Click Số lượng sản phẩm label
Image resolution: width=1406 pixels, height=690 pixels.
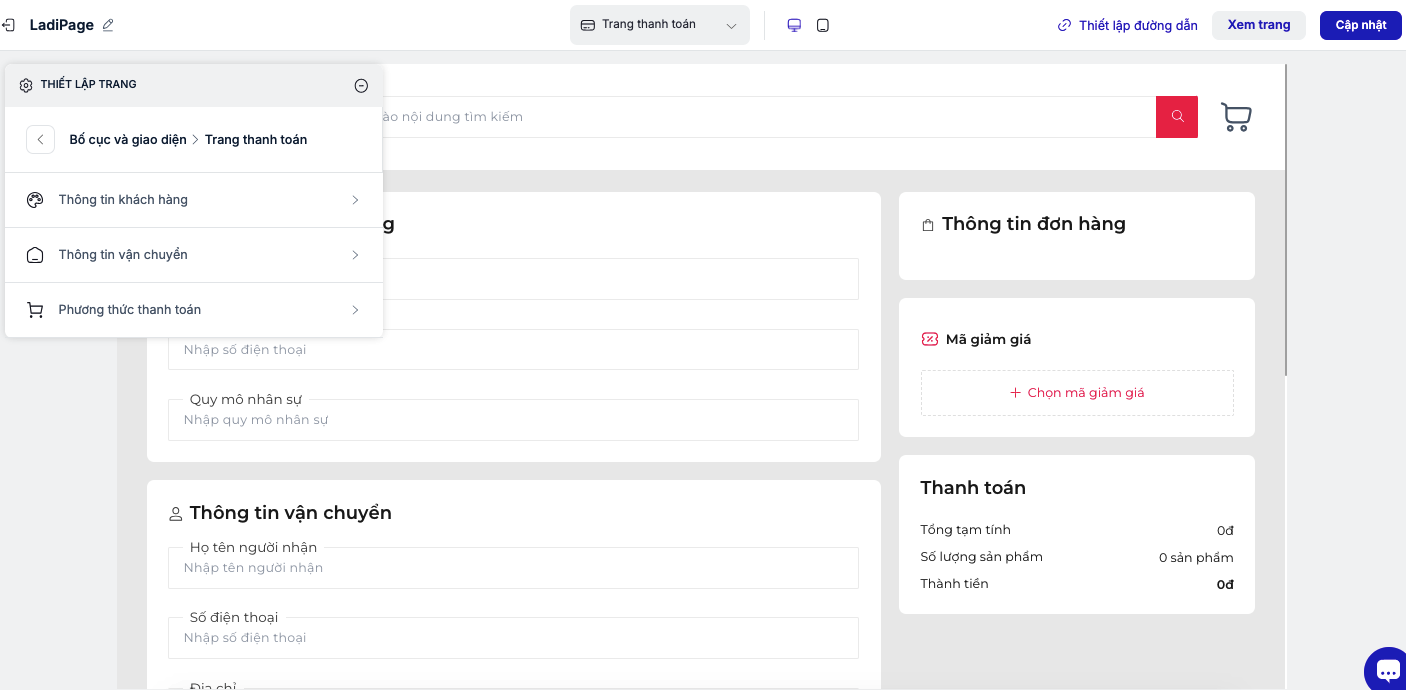point(982,557)
